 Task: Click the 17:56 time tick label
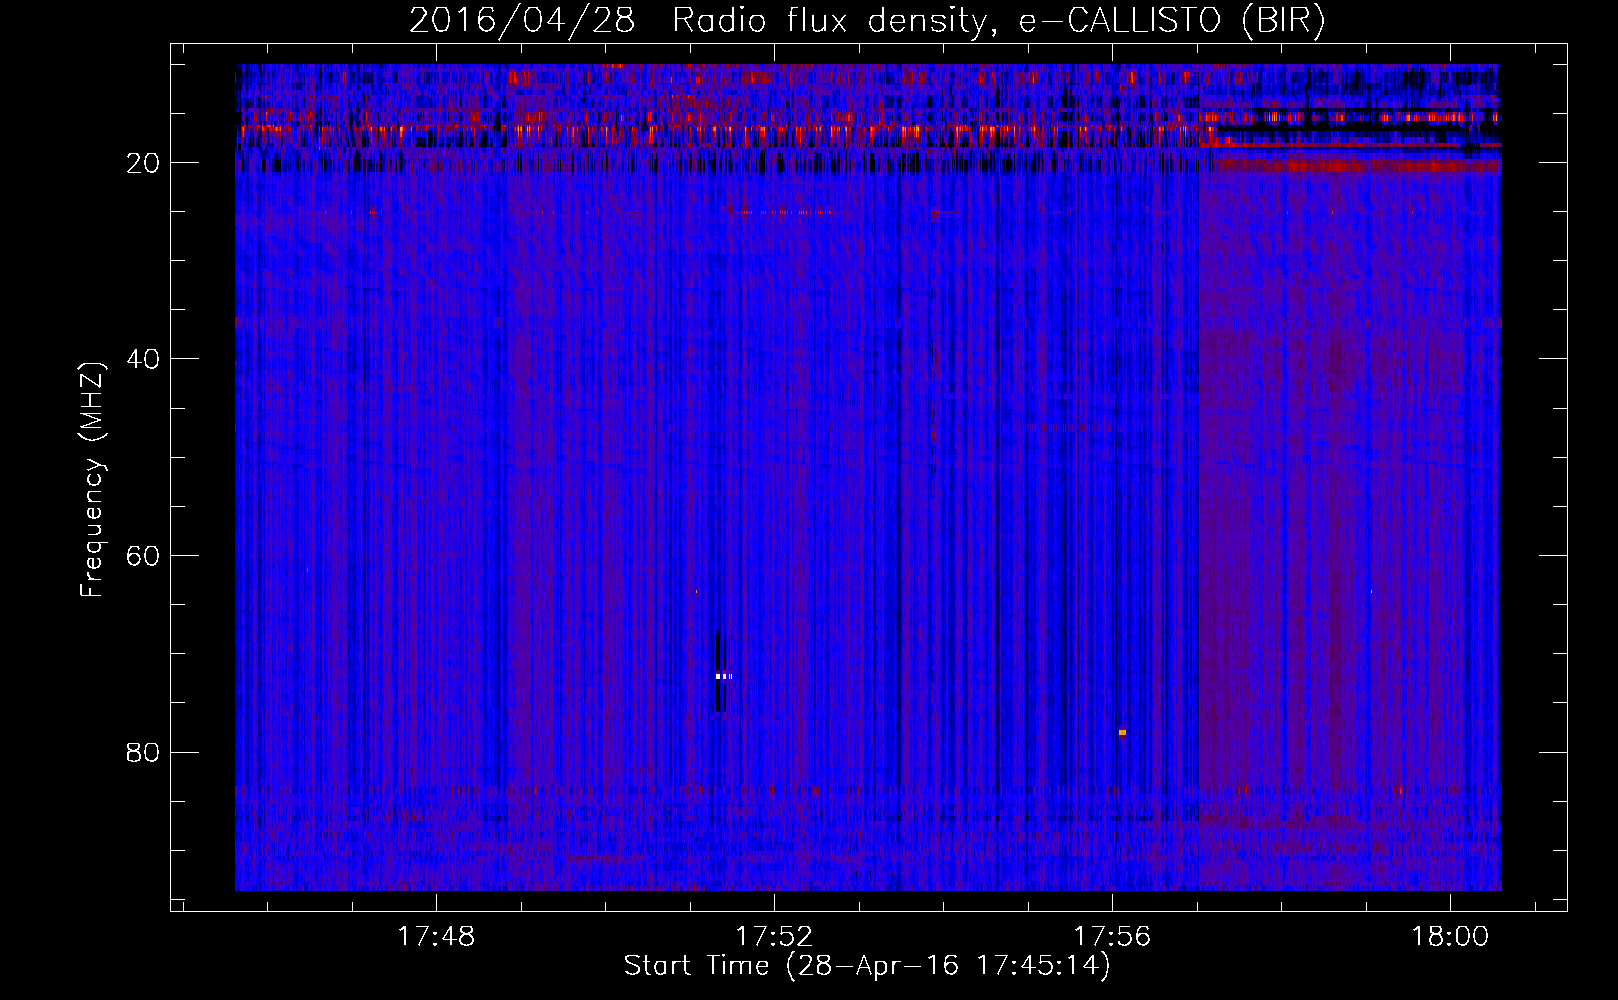pos(1112,937)
